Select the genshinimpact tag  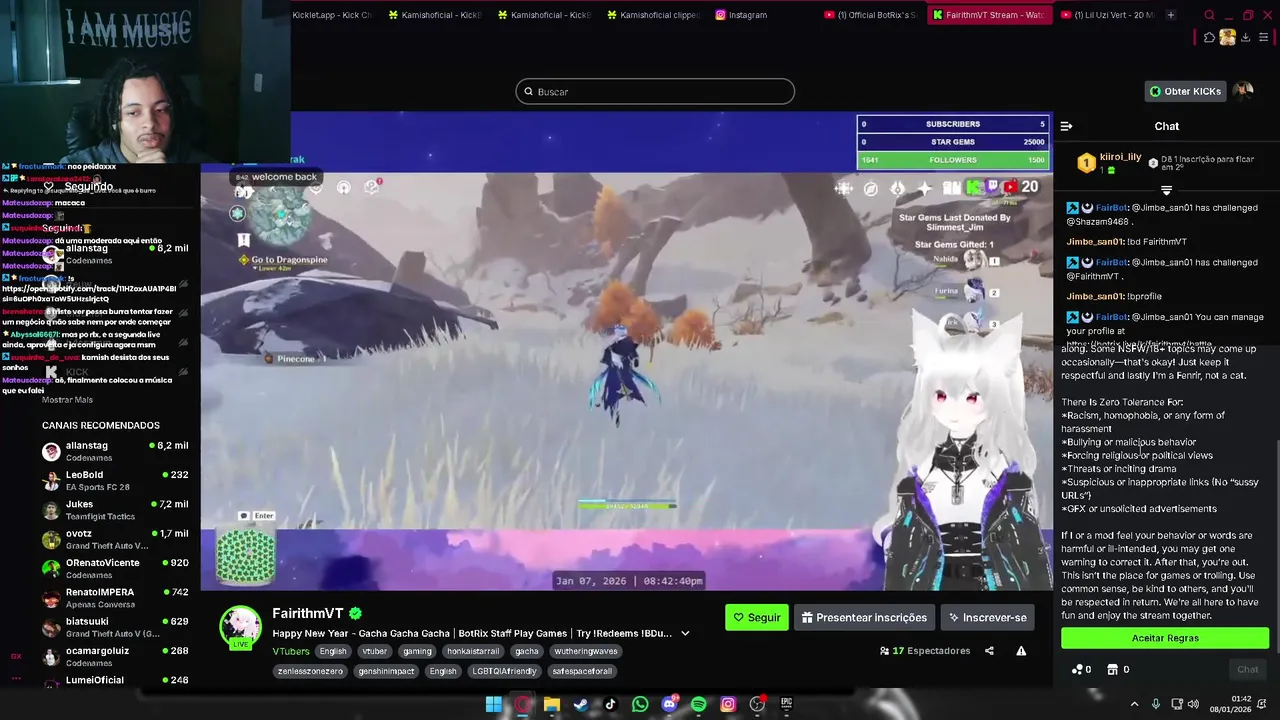[387, 671]
